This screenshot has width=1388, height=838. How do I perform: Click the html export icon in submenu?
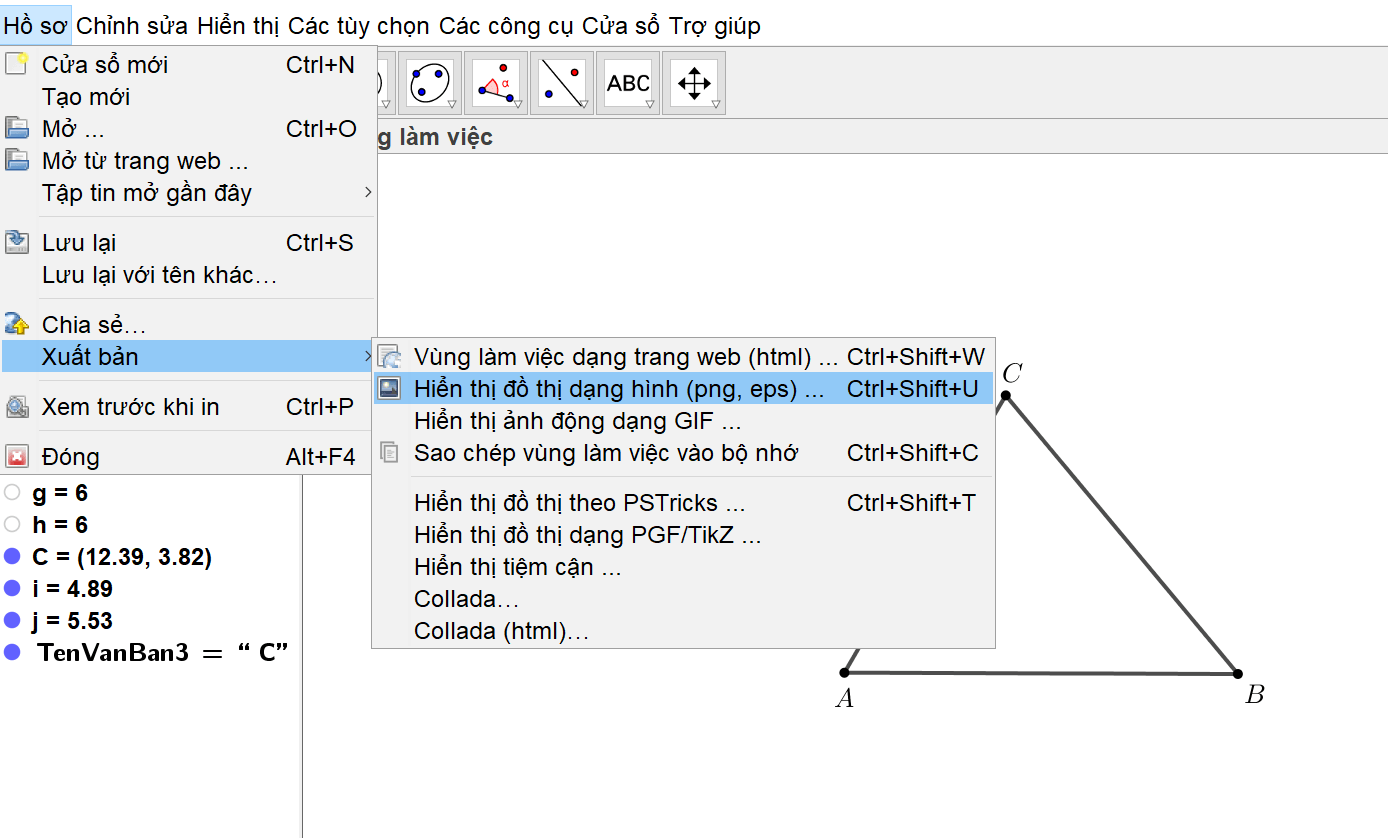click(x=390, y=357)
